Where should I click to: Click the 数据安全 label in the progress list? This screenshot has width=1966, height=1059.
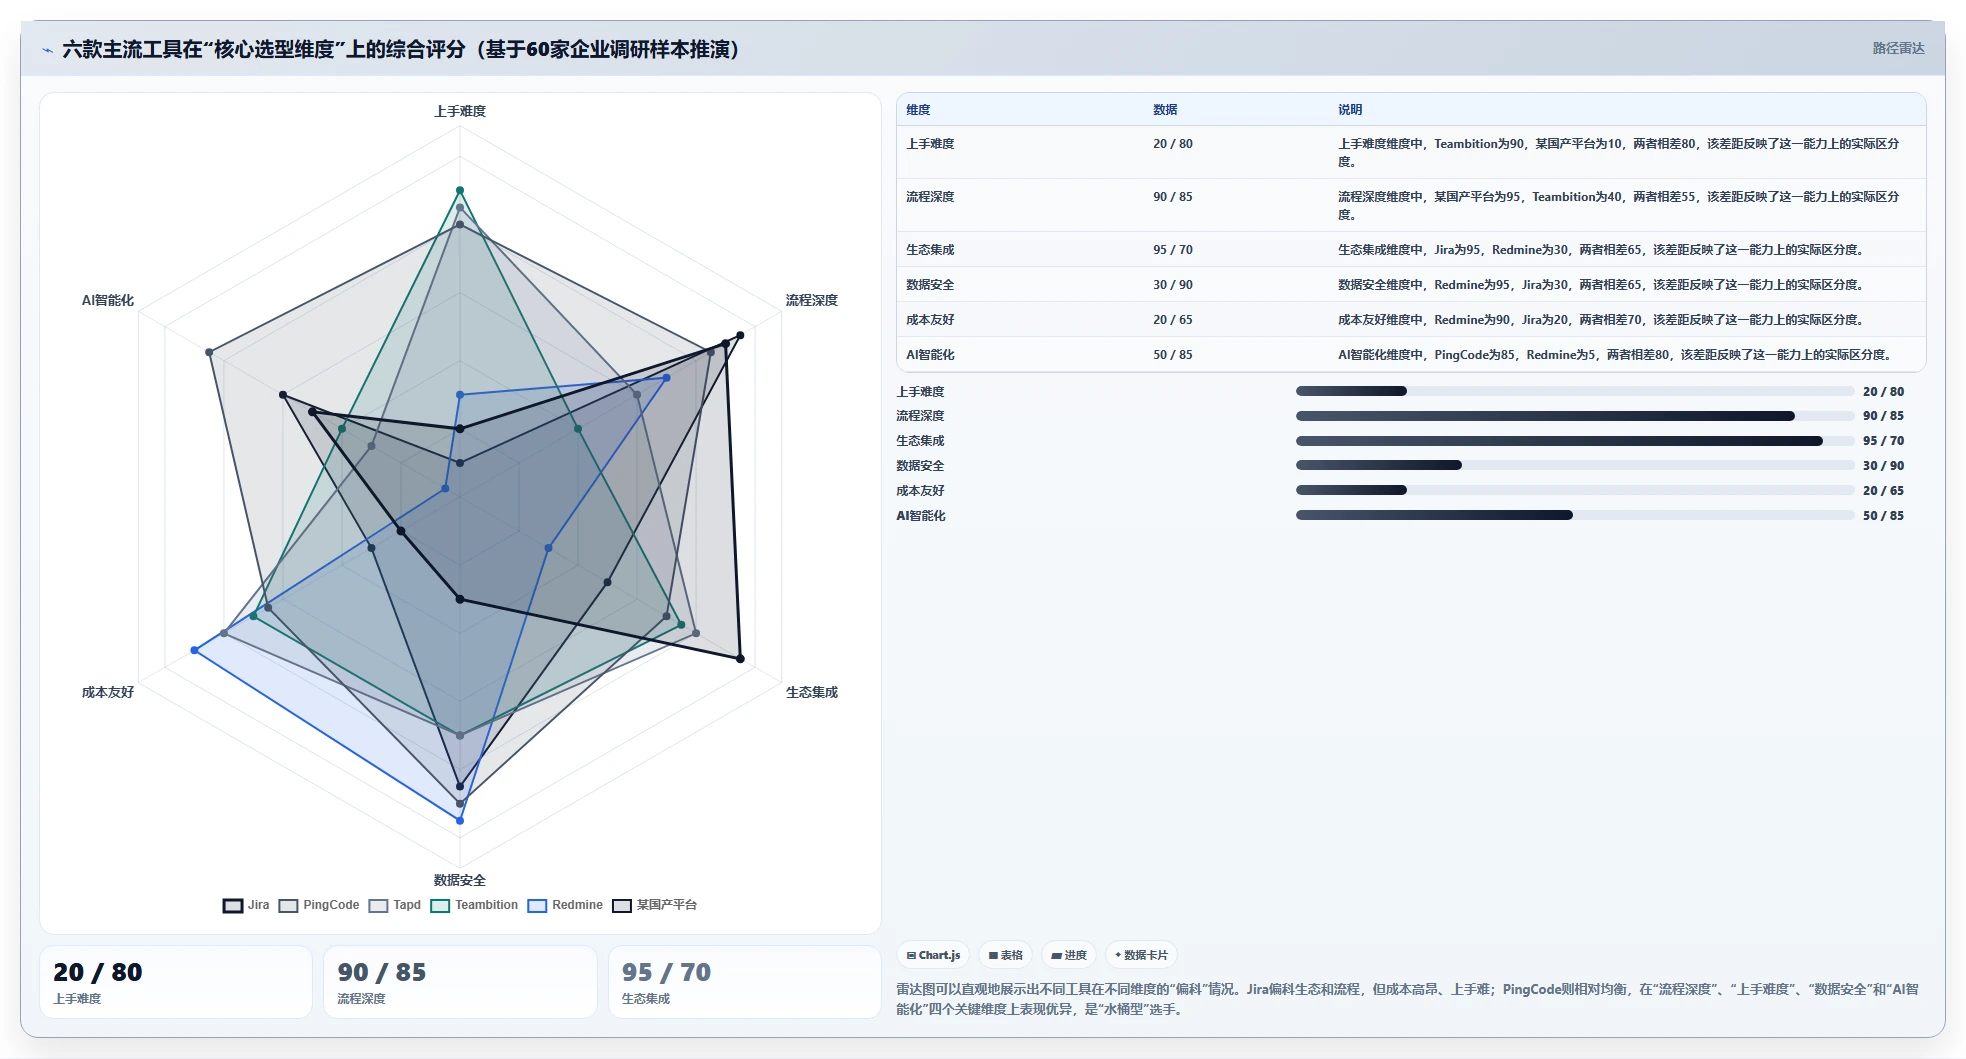coord(920,466)
